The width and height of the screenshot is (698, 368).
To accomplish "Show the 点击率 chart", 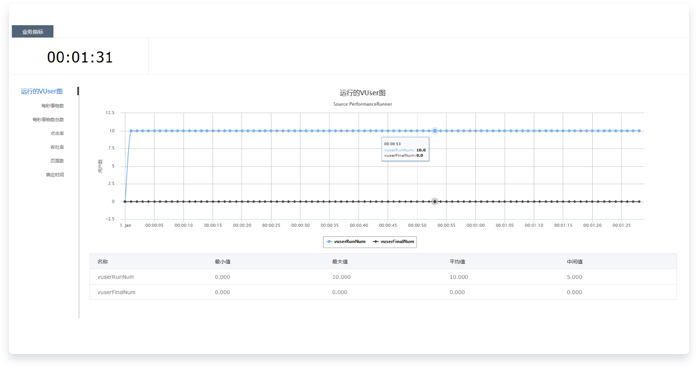I will coord(57,133).
